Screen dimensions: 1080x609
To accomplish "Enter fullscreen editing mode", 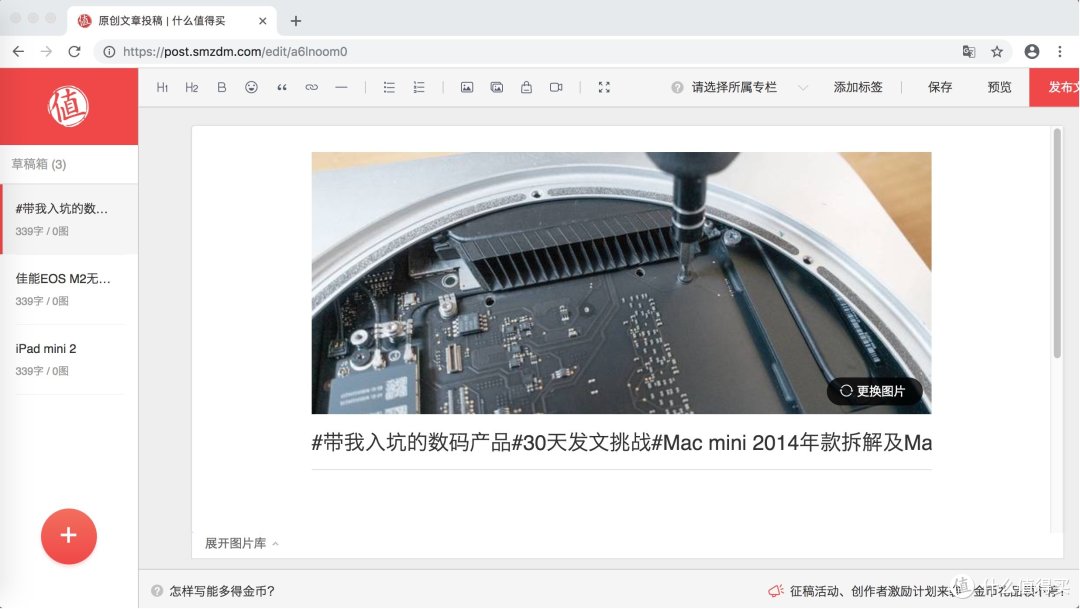I will [x=604, y=87].
